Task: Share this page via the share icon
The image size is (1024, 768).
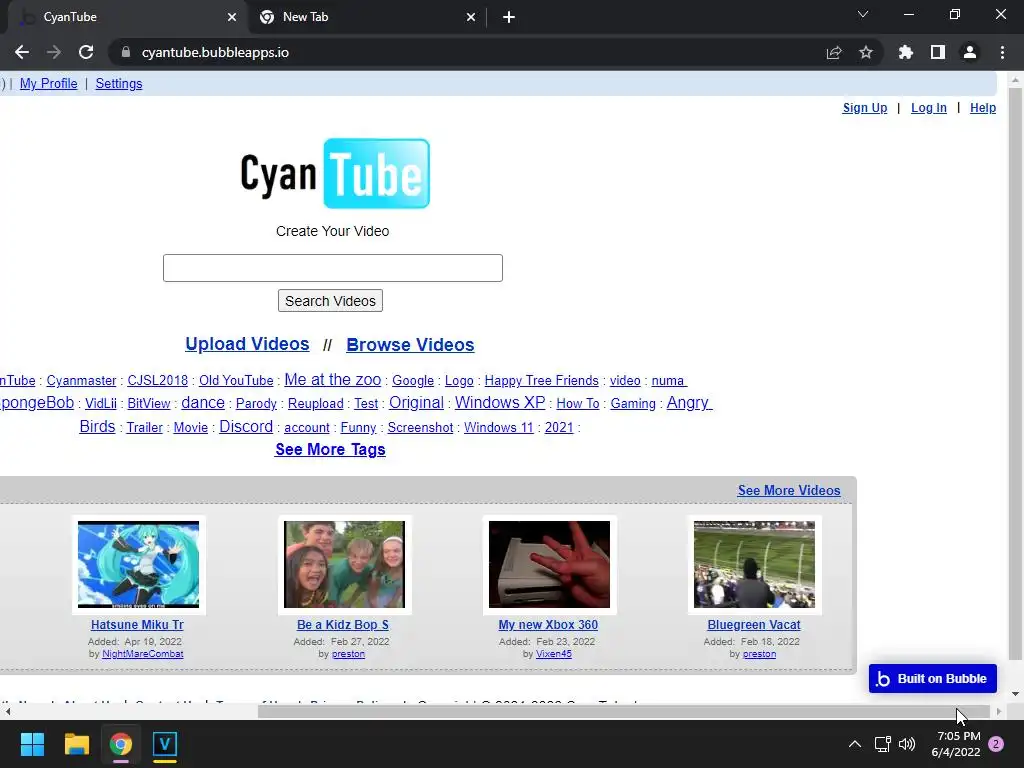Action: click(x=834, y=52)
